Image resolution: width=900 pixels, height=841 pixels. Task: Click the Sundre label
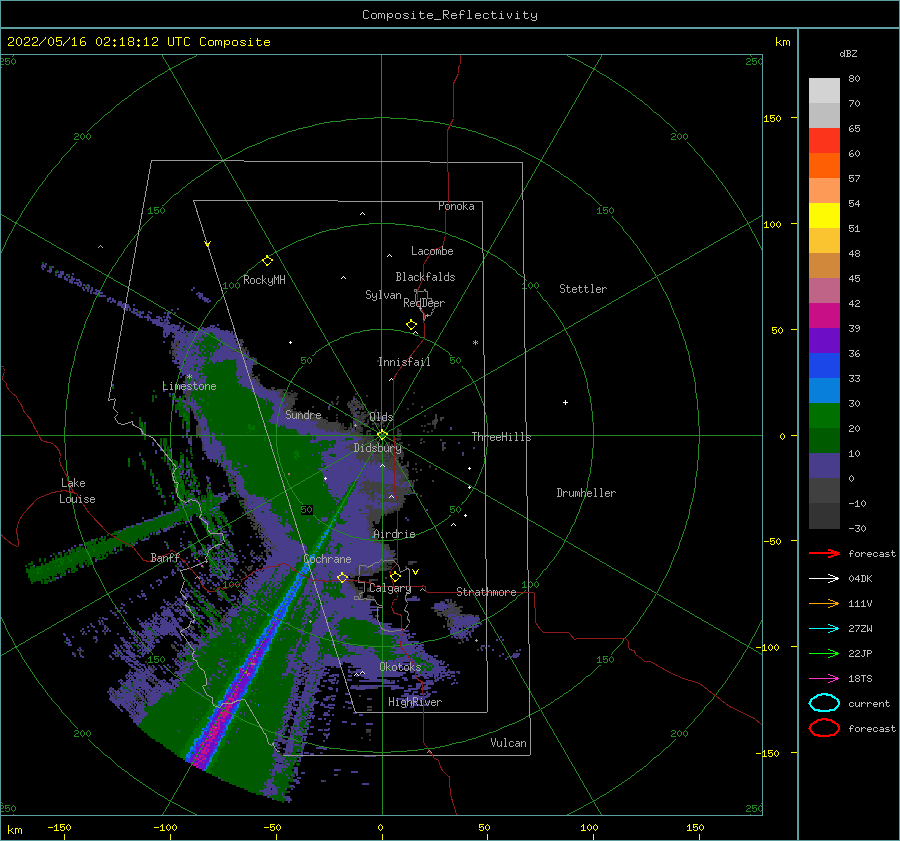[x=303, y=414]
